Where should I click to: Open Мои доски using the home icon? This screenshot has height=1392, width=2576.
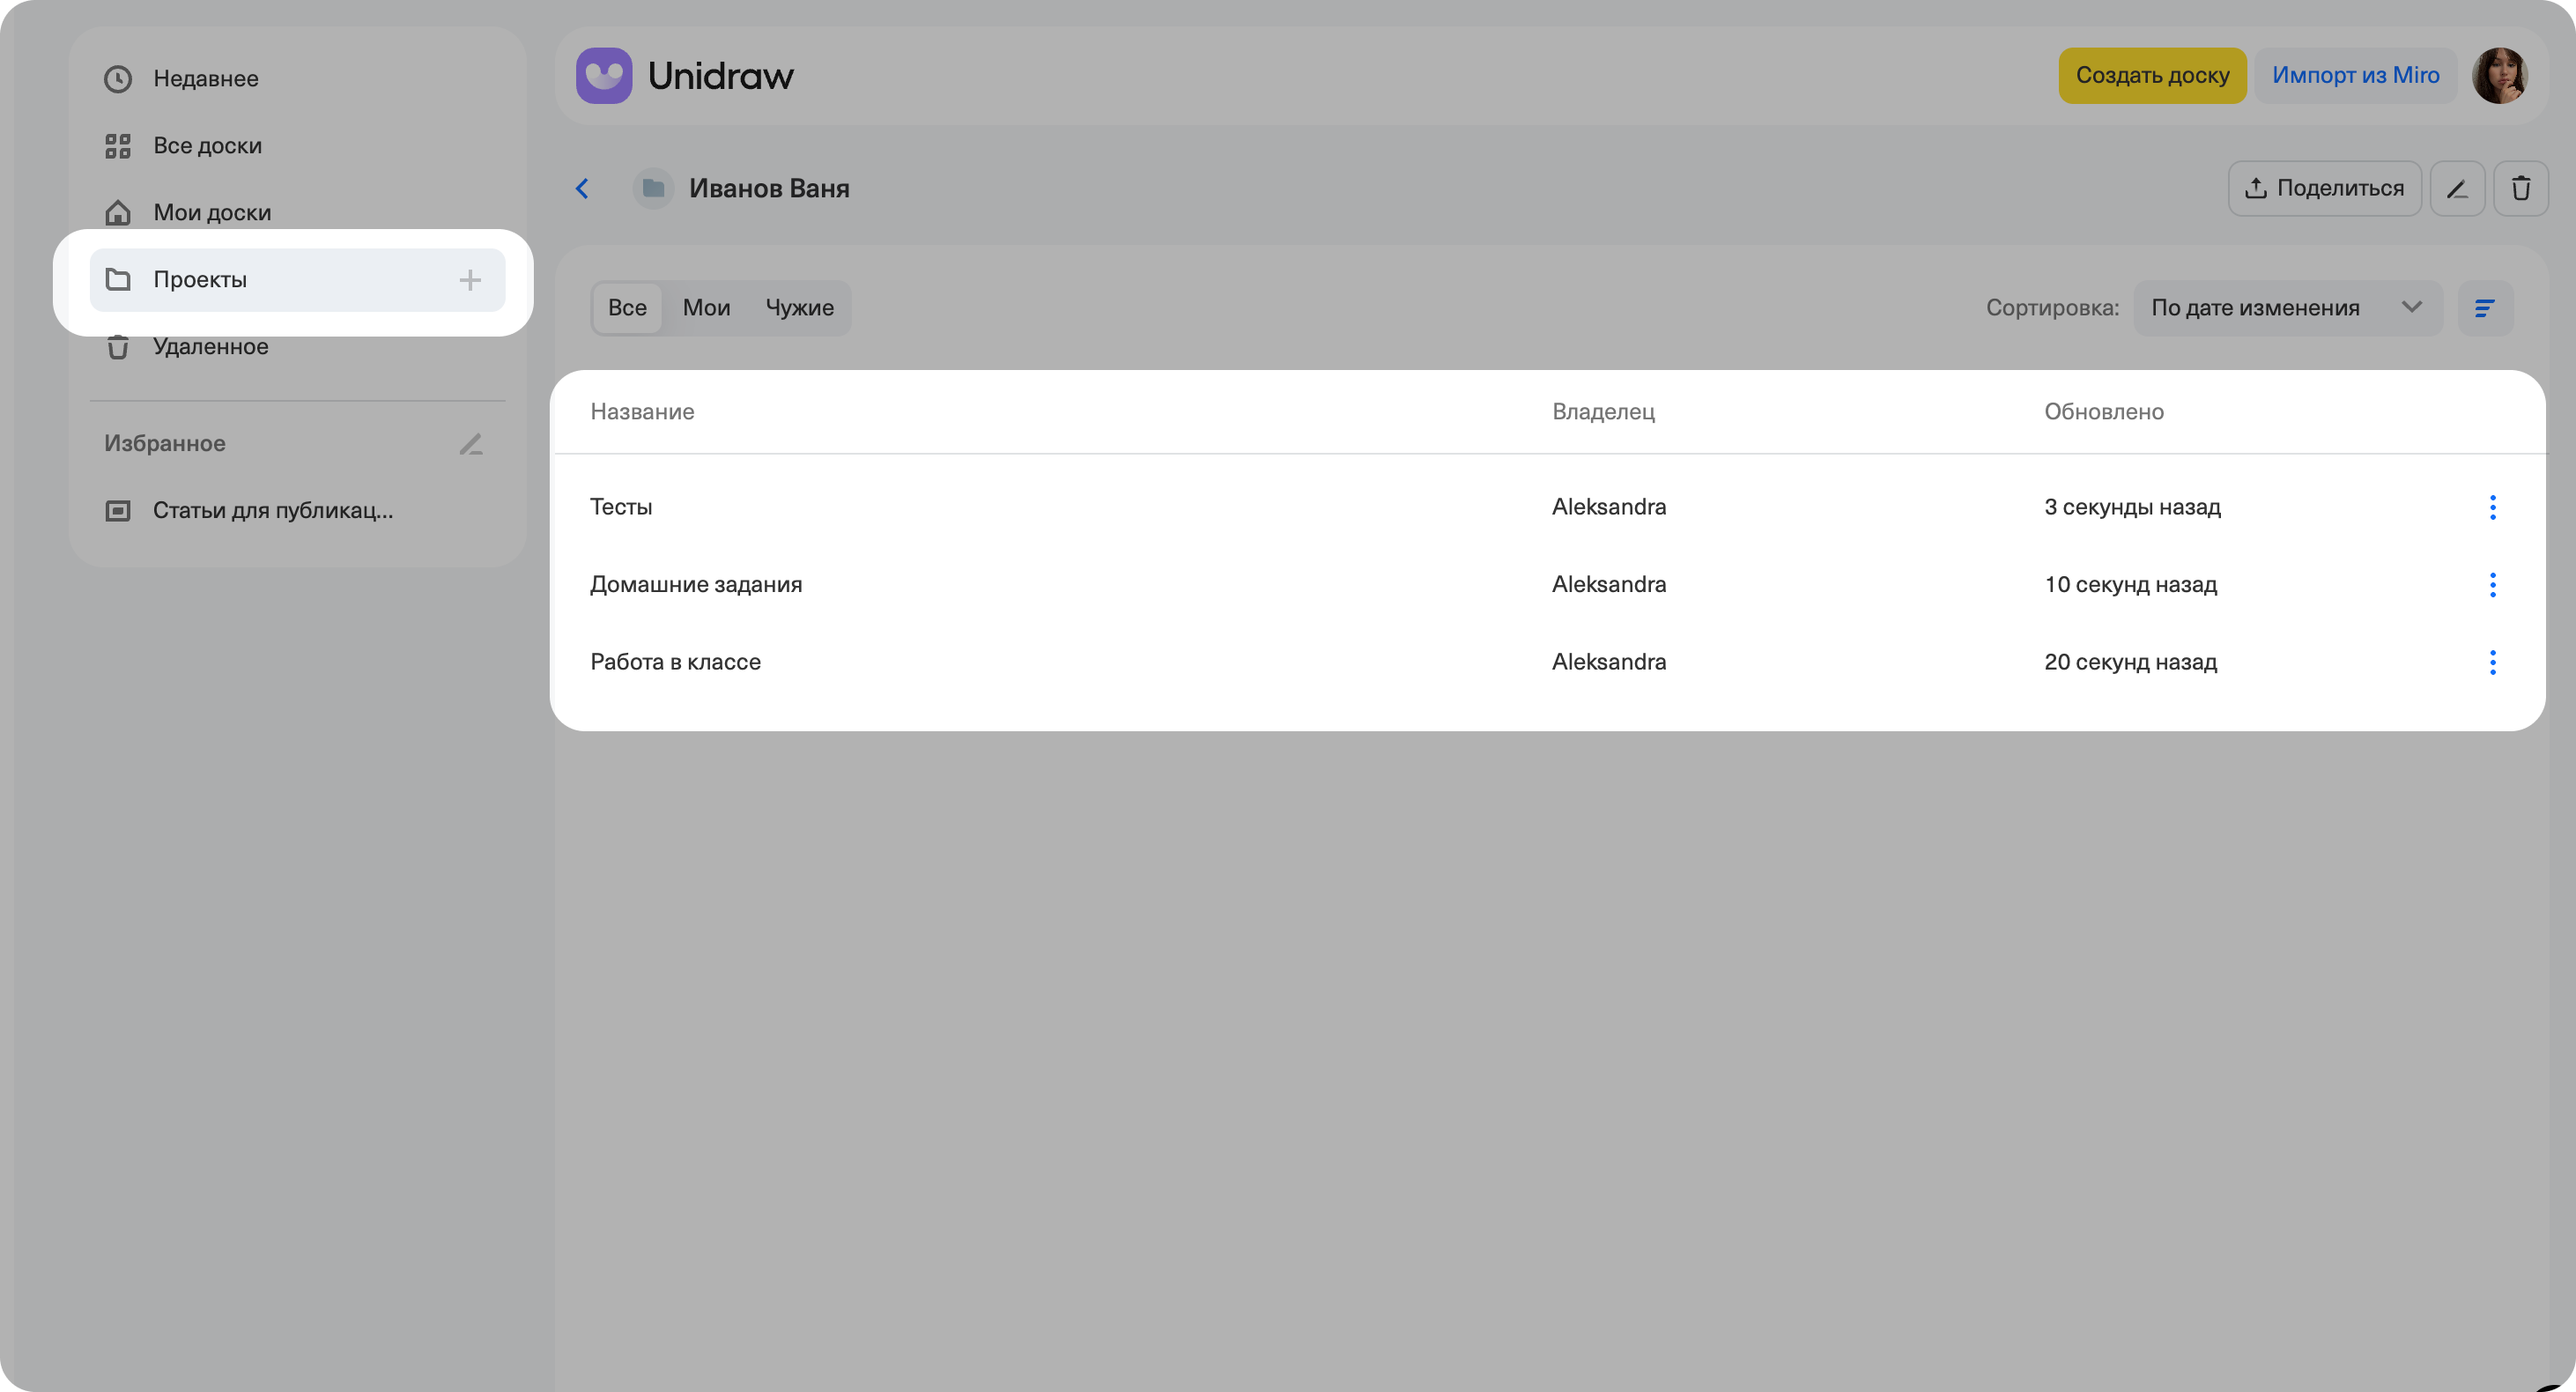[x=118, y=211]
